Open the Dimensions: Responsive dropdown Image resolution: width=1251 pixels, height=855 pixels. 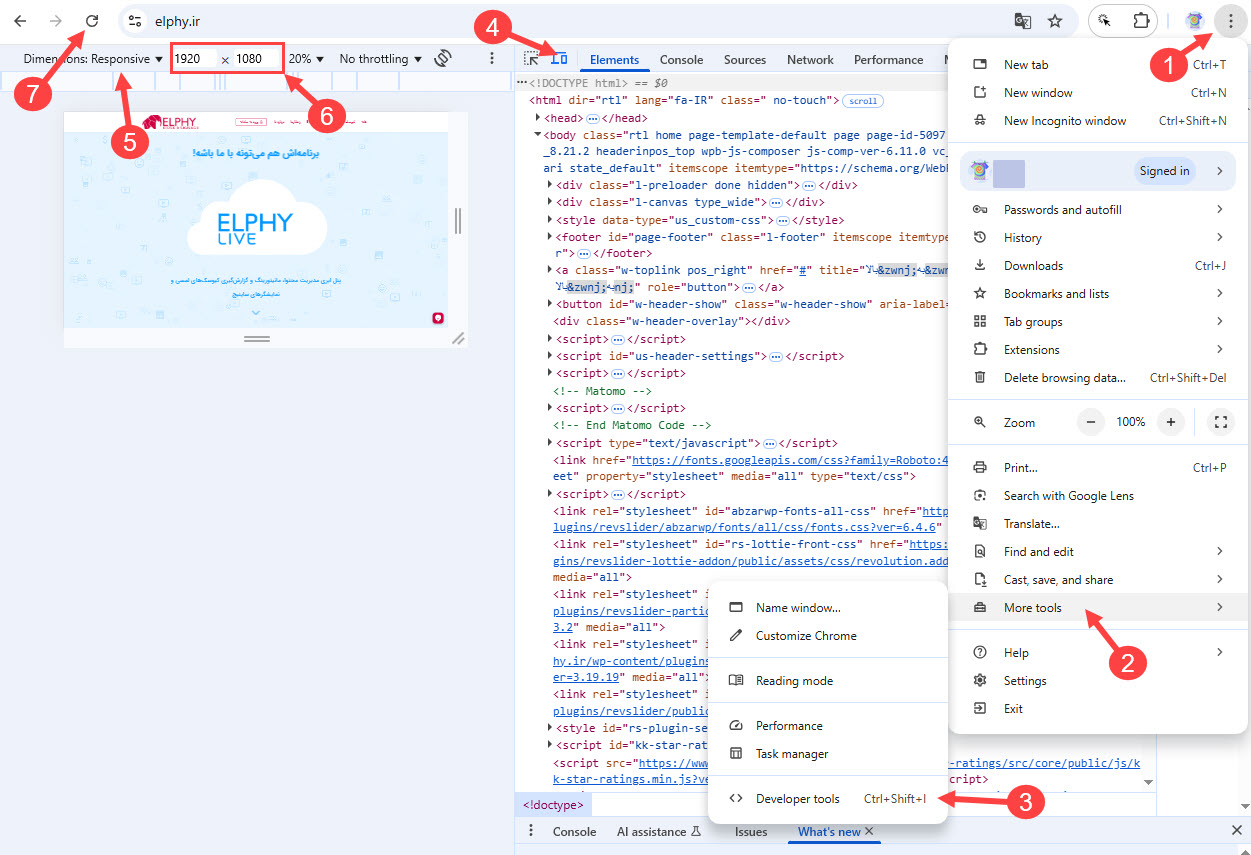[x=93, y=59]
